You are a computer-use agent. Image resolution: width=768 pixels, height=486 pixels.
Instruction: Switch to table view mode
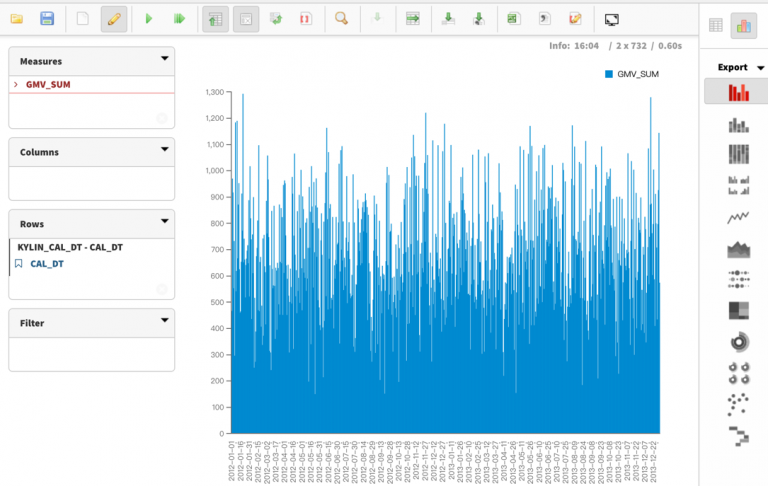pos(714,26)
